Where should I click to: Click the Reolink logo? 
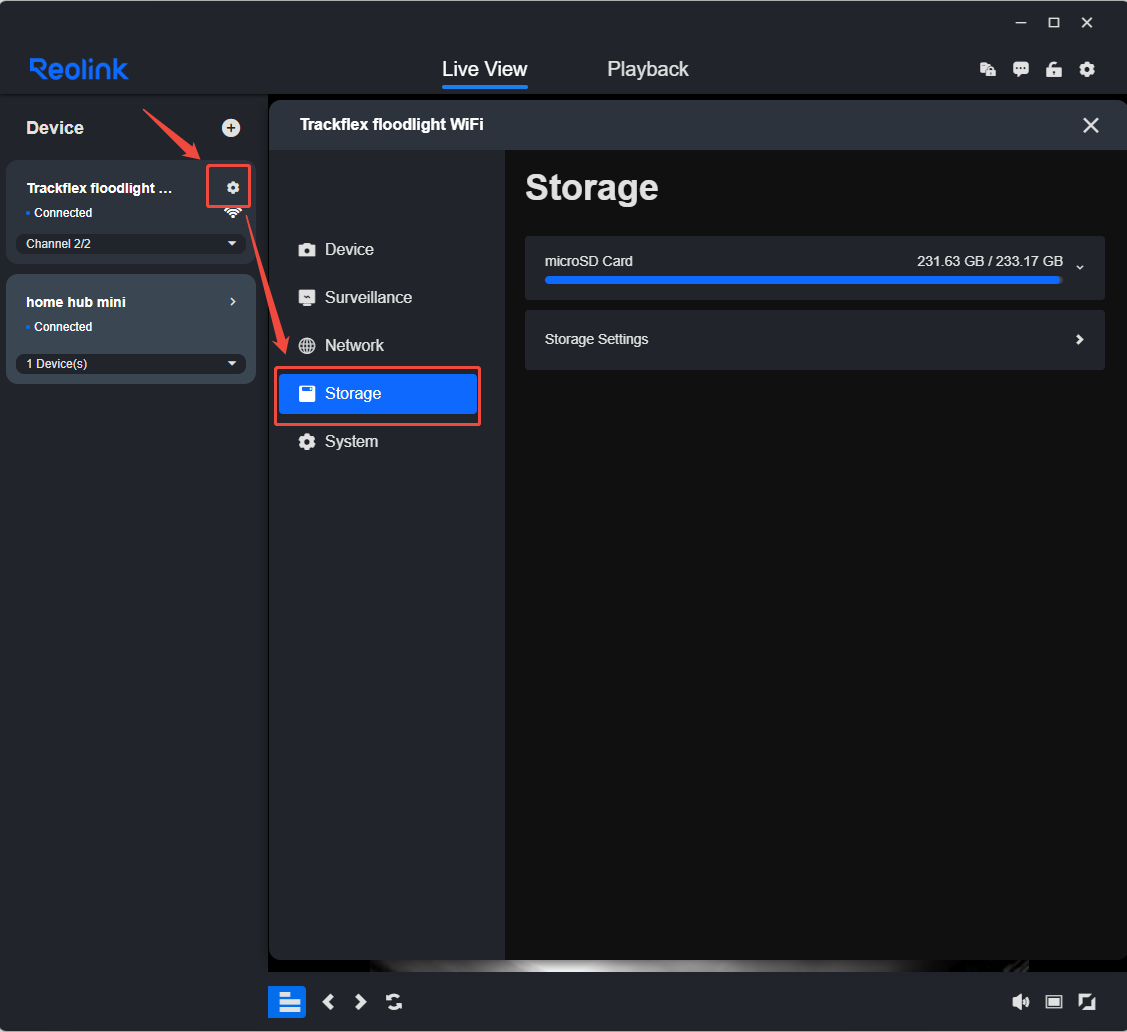(79, 69)
